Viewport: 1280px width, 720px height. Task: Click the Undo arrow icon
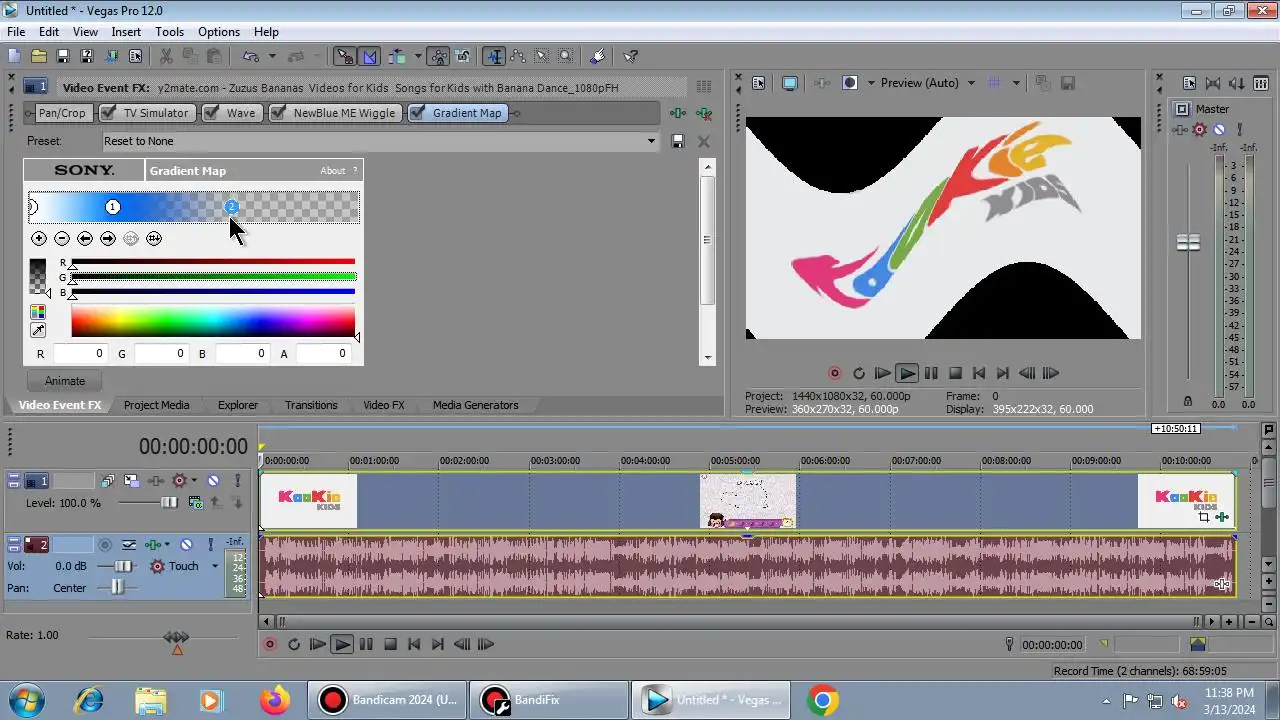pyautogui.click(x=250, y=57)
